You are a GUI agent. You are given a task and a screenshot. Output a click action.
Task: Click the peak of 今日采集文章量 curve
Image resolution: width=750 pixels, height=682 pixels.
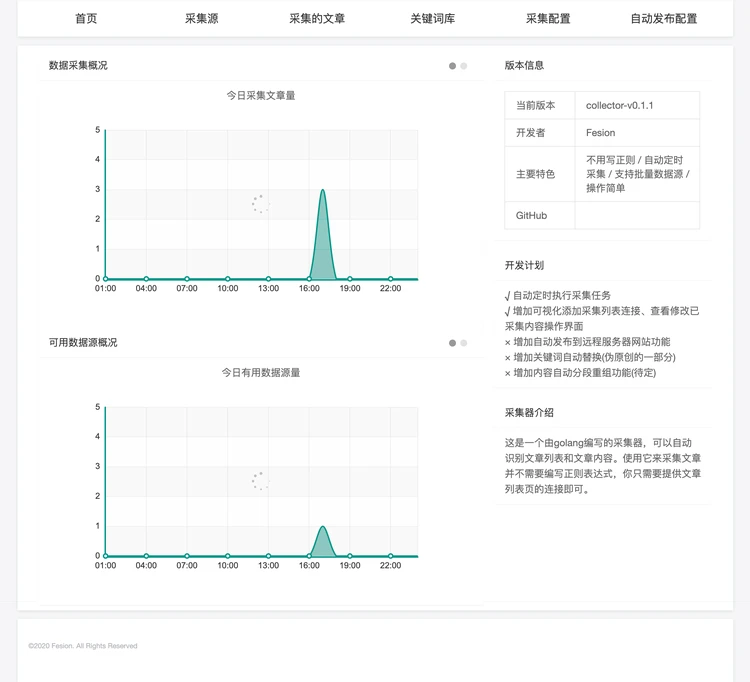(322, 190)
